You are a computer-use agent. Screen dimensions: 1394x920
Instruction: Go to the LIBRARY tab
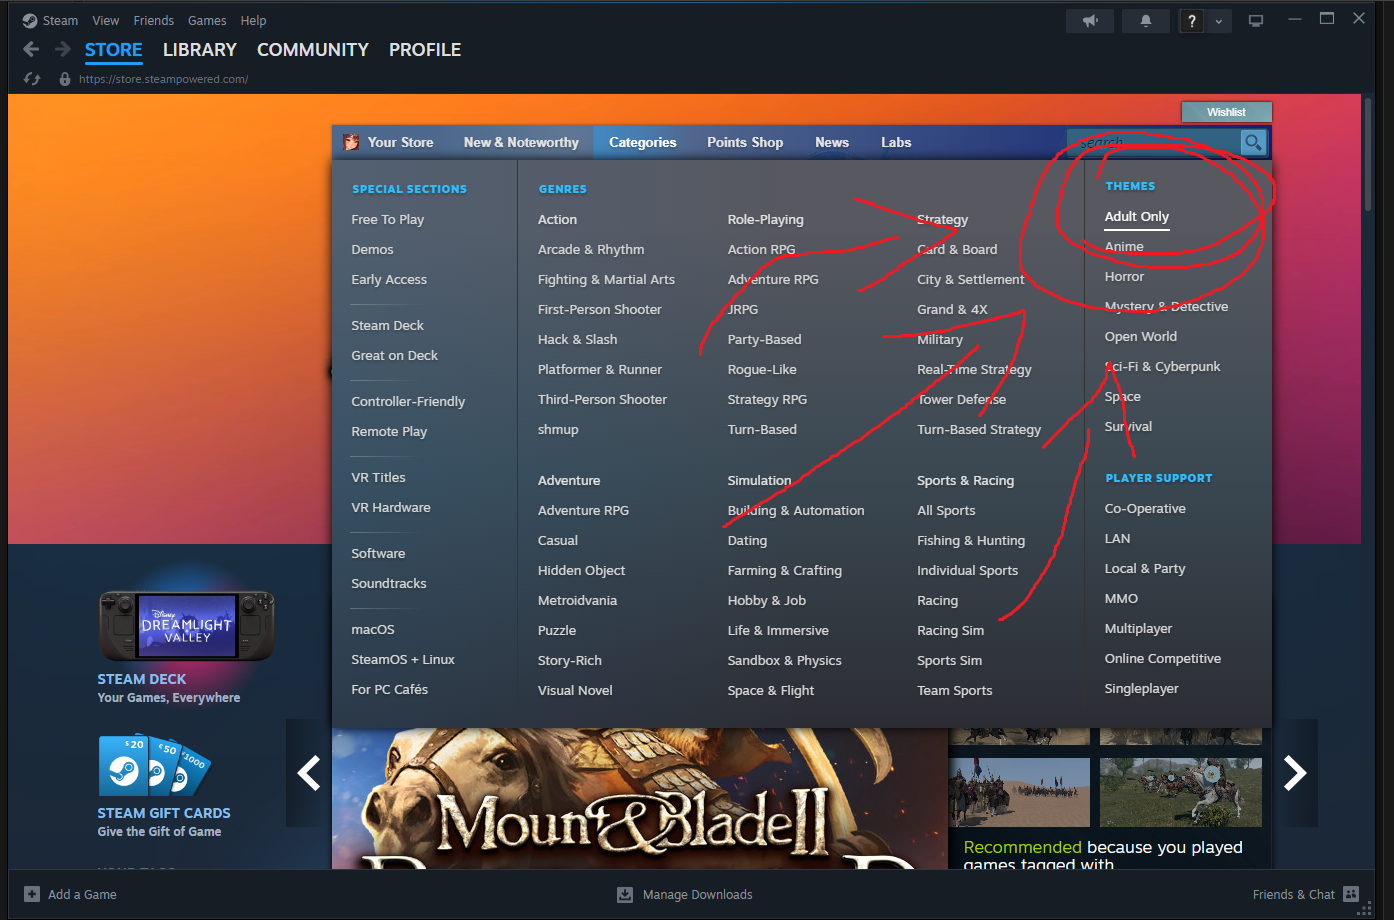coord(200,49)
